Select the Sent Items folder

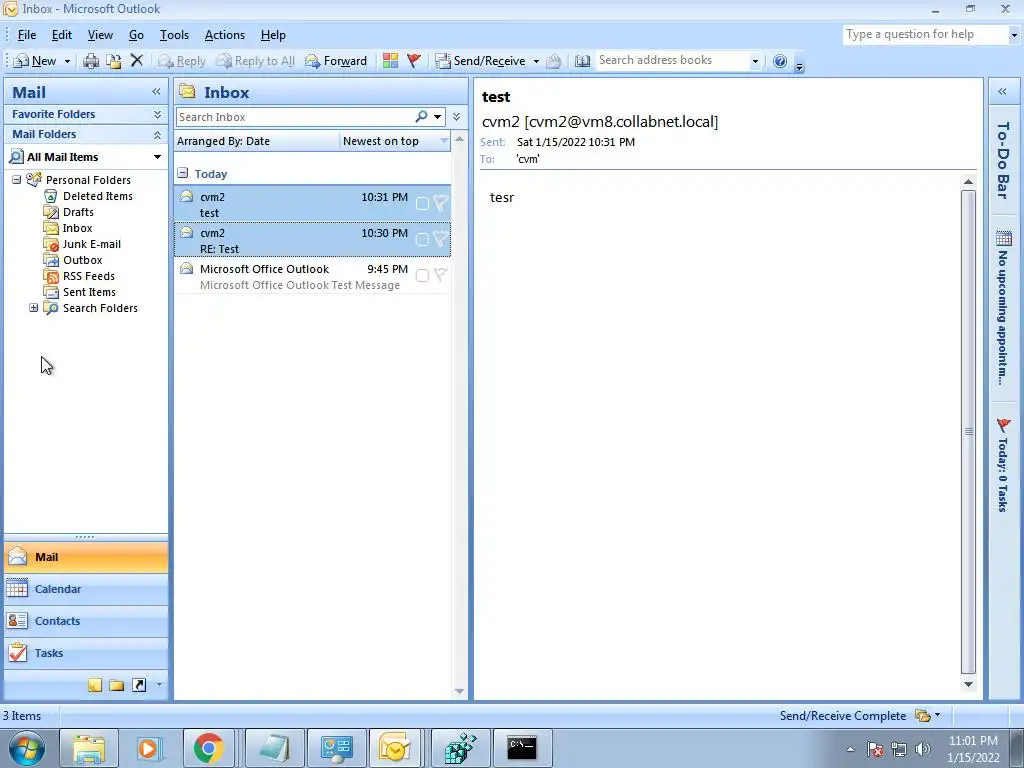80,292
